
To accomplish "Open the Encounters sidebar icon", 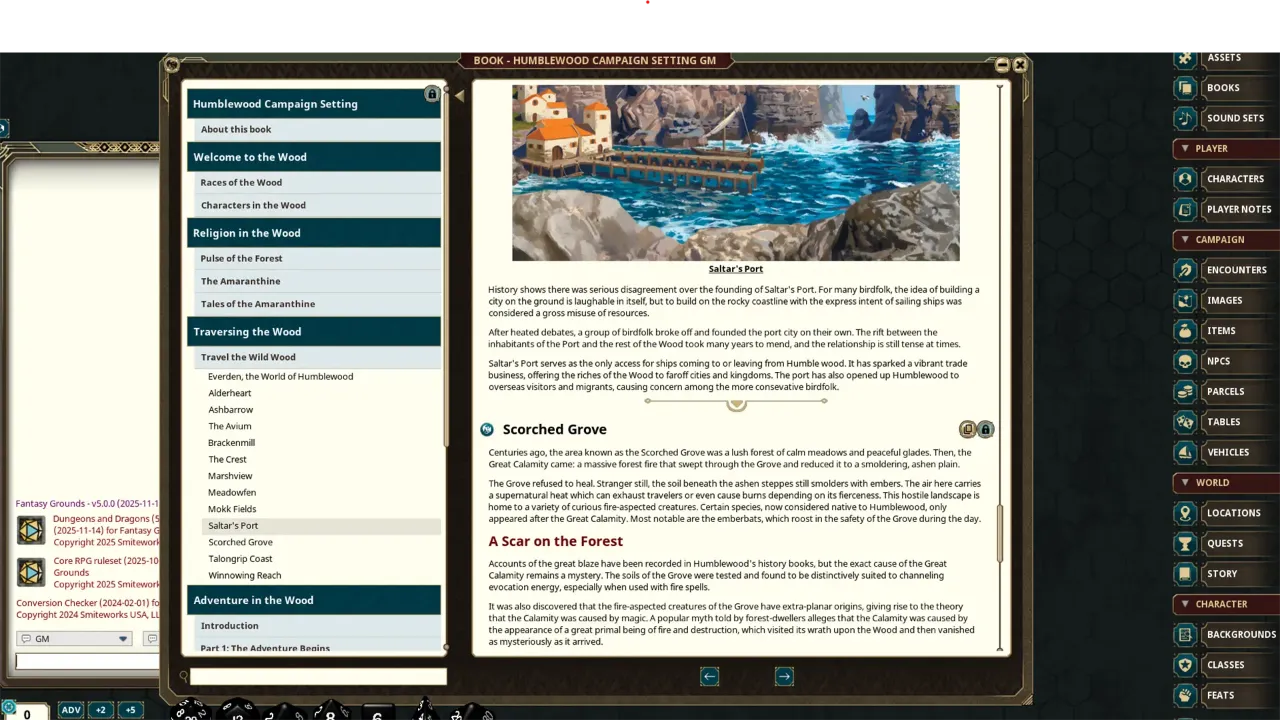I will 1185,270.
